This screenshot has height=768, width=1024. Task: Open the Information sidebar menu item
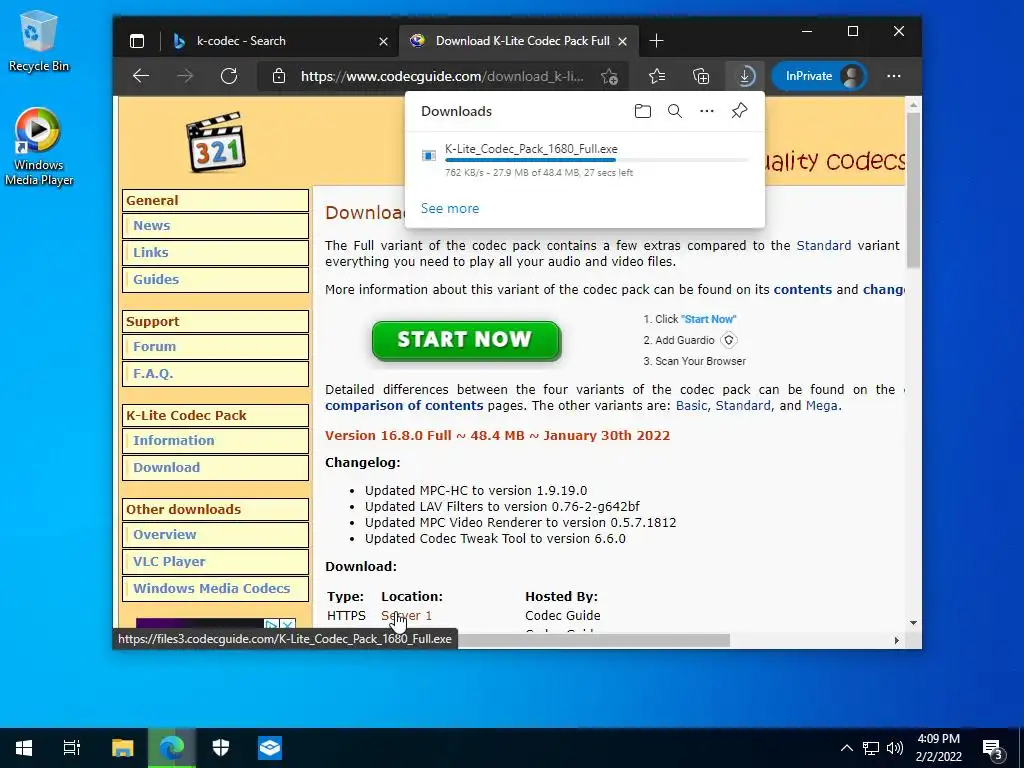[215, 441]
